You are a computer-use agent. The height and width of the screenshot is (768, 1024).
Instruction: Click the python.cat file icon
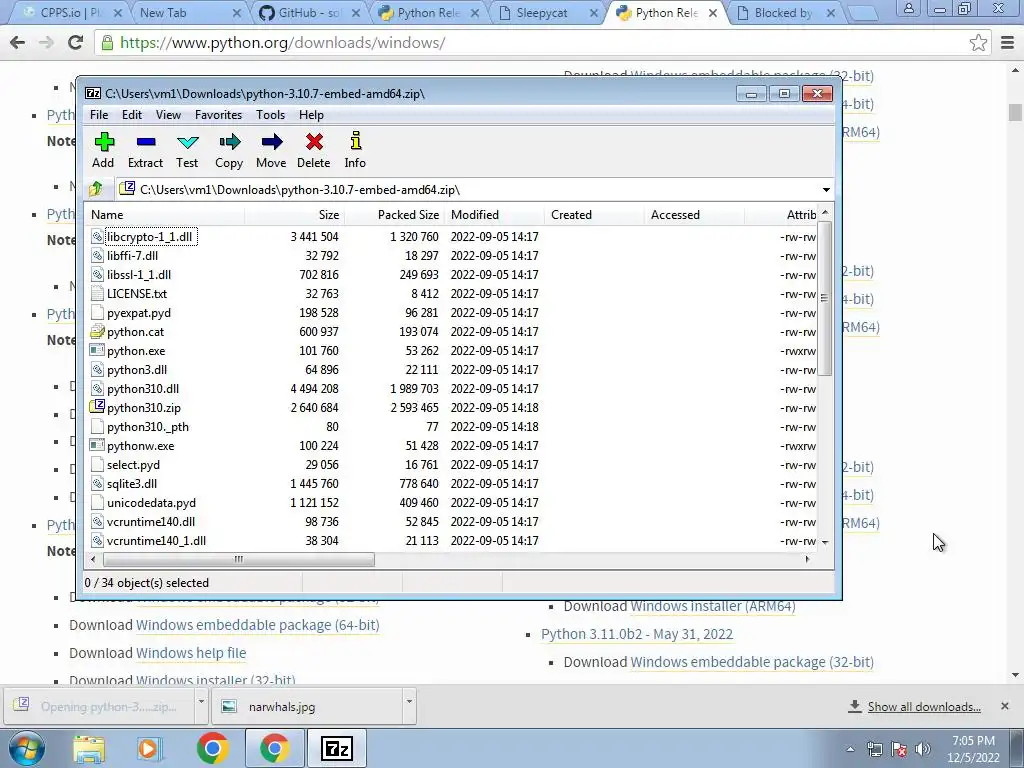(x=97, y=332)
